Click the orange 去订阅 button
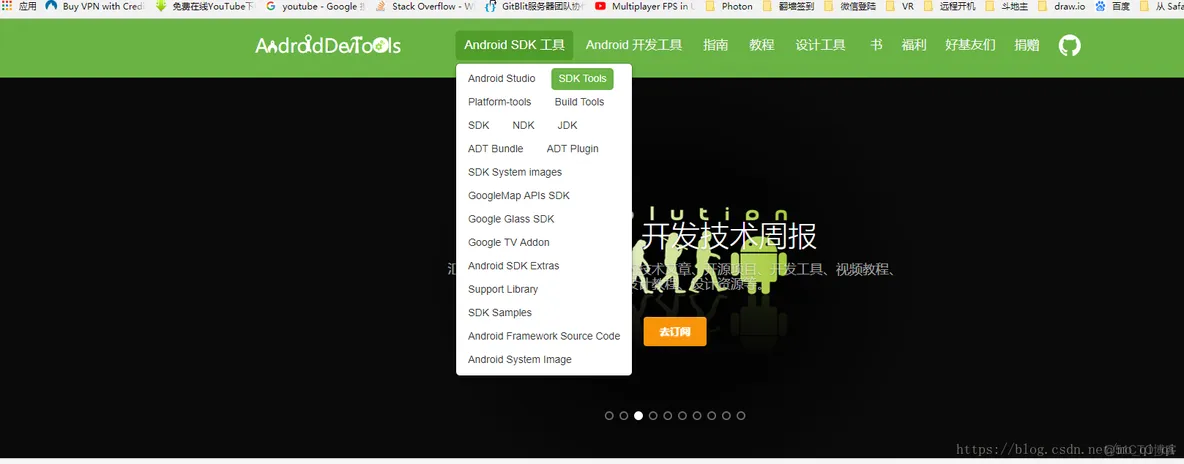Image resolution: width=1184 pixels, height=464 pixels. click(675, 332)
